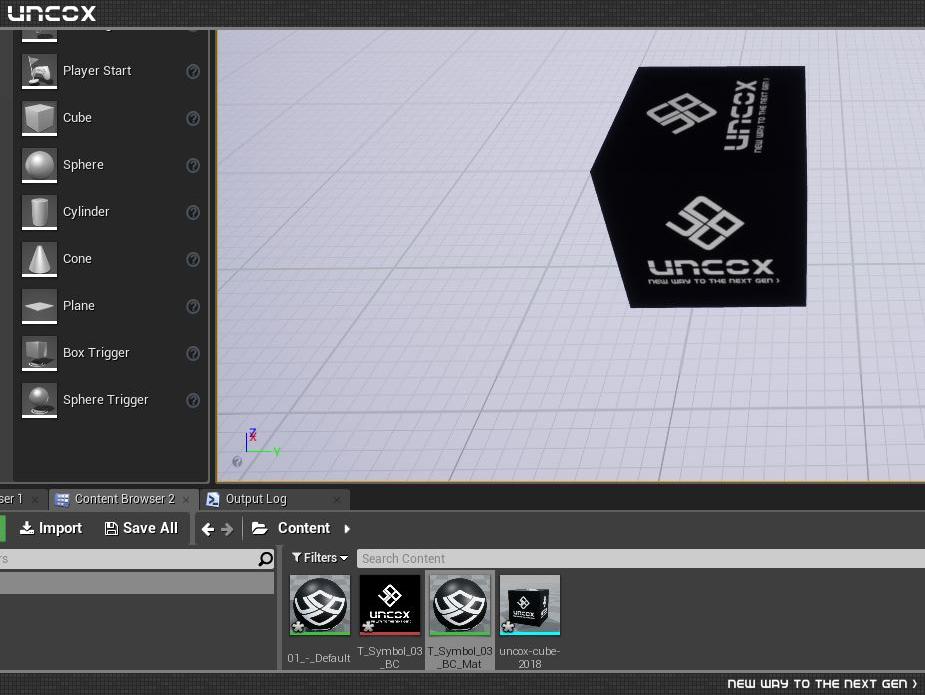Screen dimensions: 925x695
Task: Open help for Cone
Action: click(x=193, y=260)
